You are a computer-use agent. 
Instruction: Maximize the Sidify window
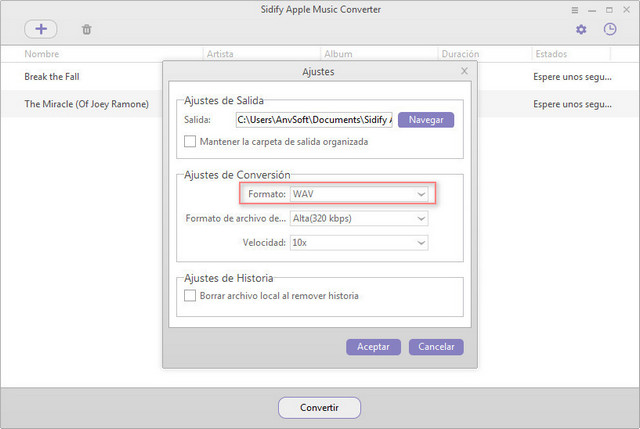click(x=609, y=10)
